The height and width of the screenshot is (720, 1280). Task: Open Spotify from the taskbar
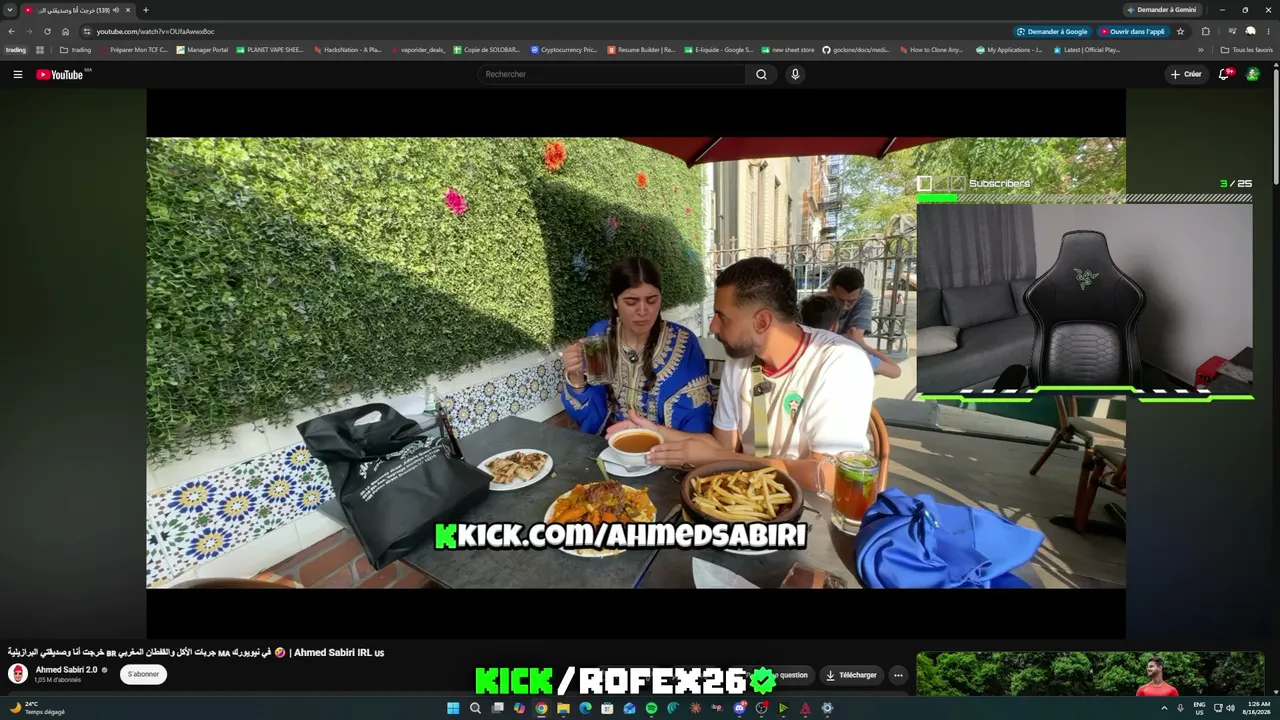pyautogui.click(x=651, y=708)
